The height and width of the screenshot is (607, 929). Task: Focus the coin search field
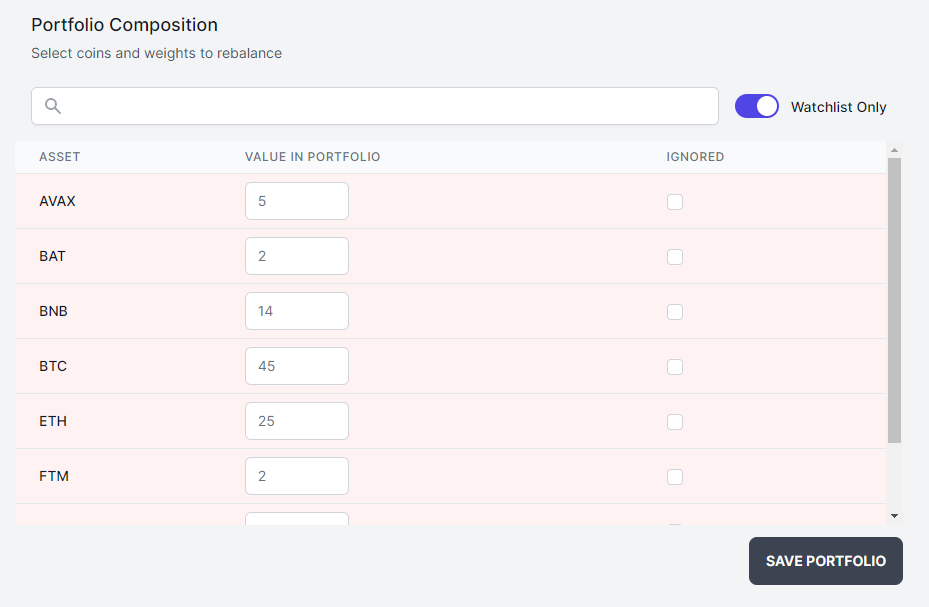coord(374,106)
